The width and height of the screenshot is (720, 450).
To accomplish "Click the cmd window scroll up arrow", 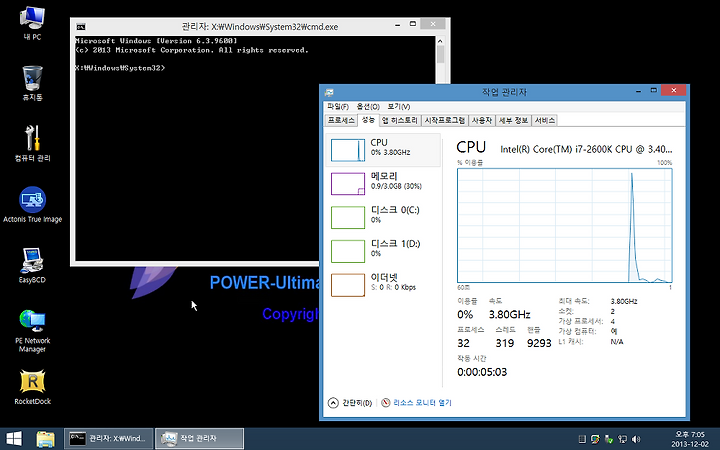I will [440, 41].
